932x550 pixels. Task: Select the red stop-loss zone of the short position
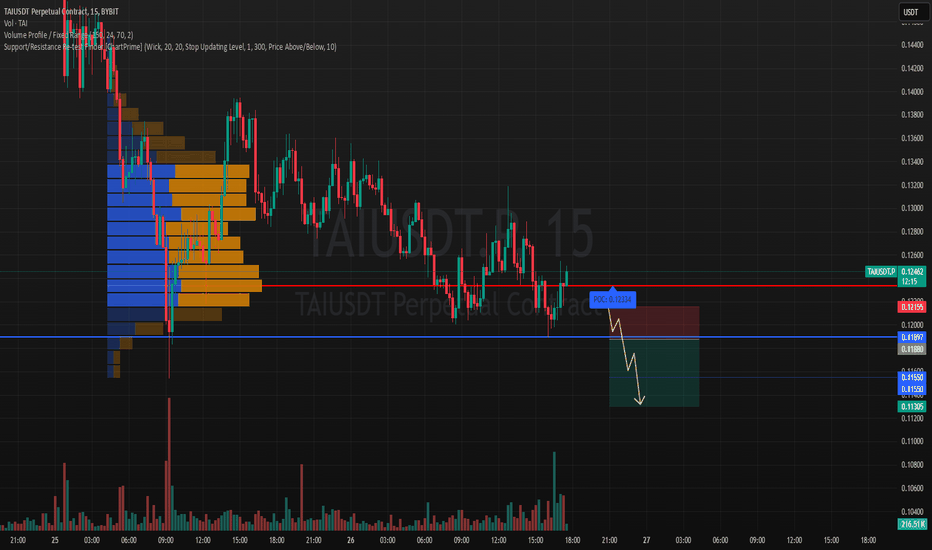point(654,322)
